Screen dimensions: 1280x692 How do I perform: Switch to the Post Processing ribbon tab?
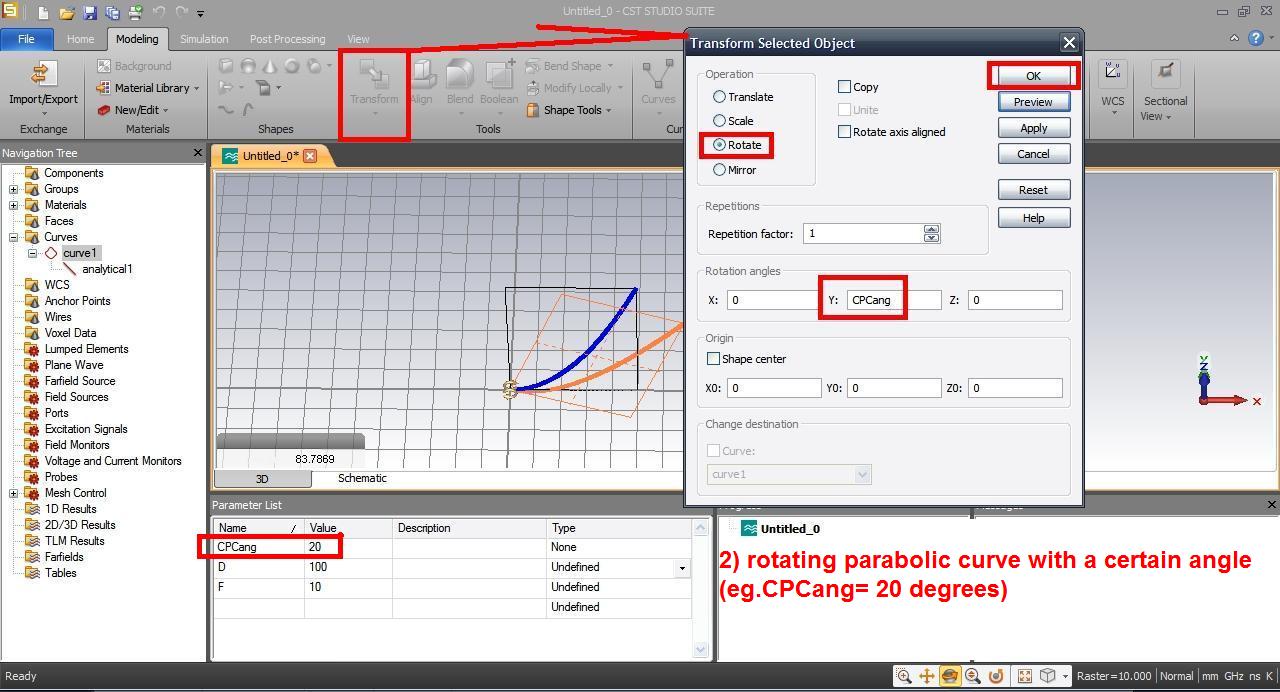(287, 39)
